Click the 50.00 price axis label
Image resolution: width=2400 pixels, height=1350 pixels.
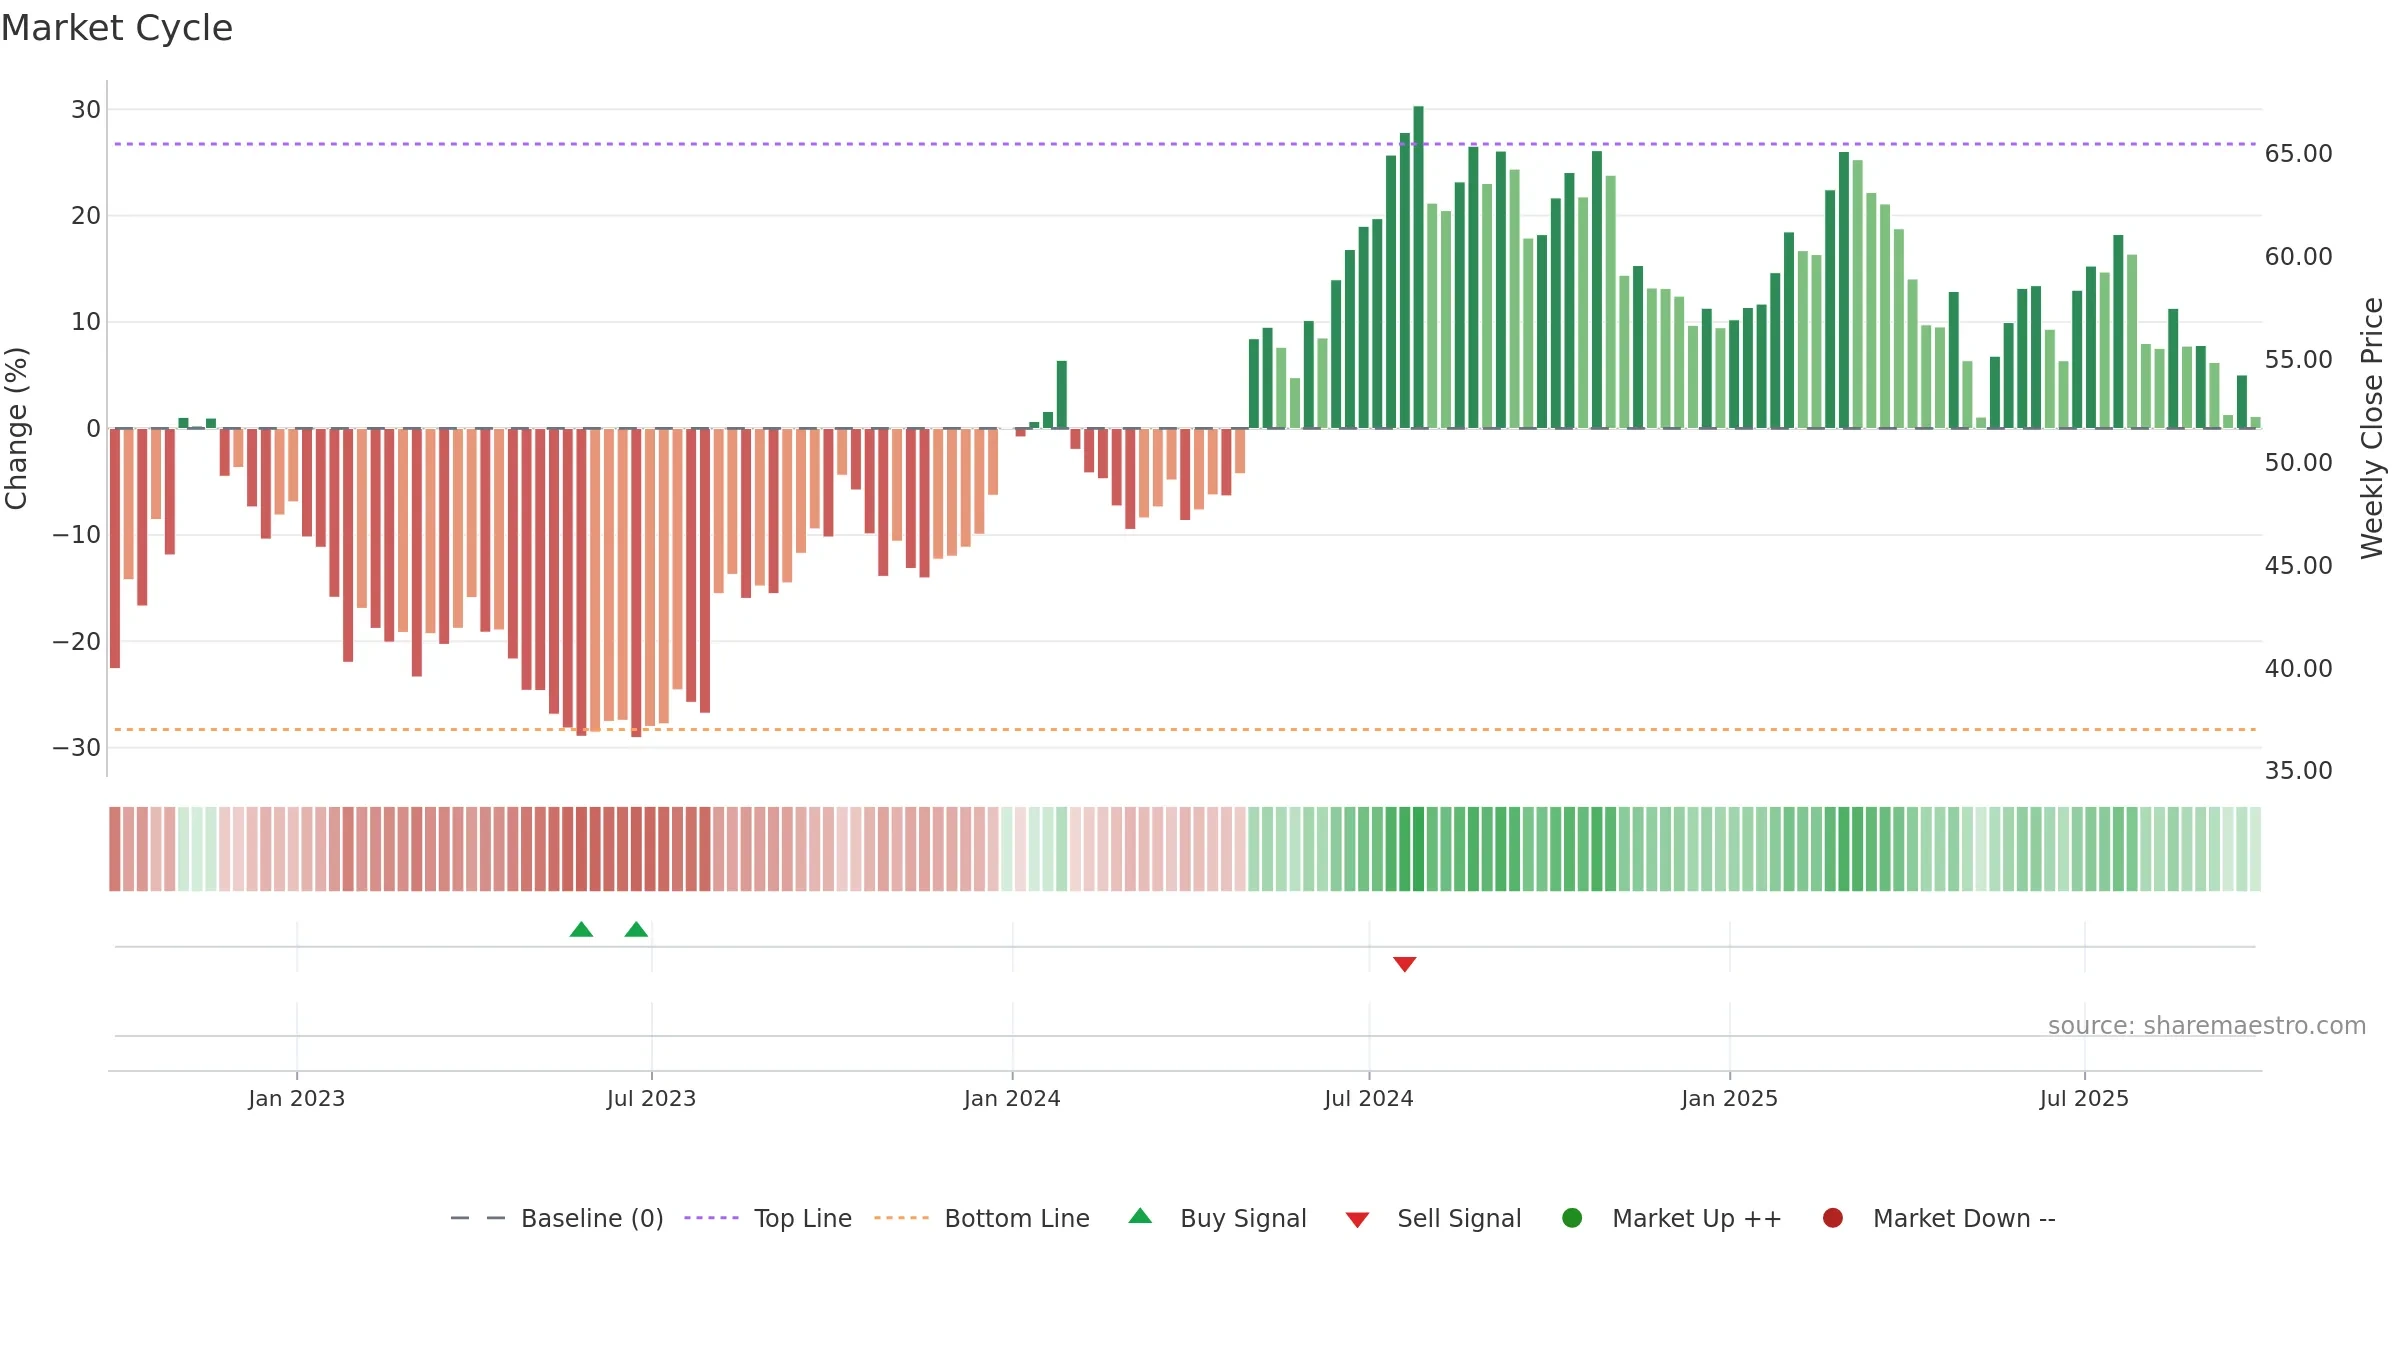(x=2299, y=463)
